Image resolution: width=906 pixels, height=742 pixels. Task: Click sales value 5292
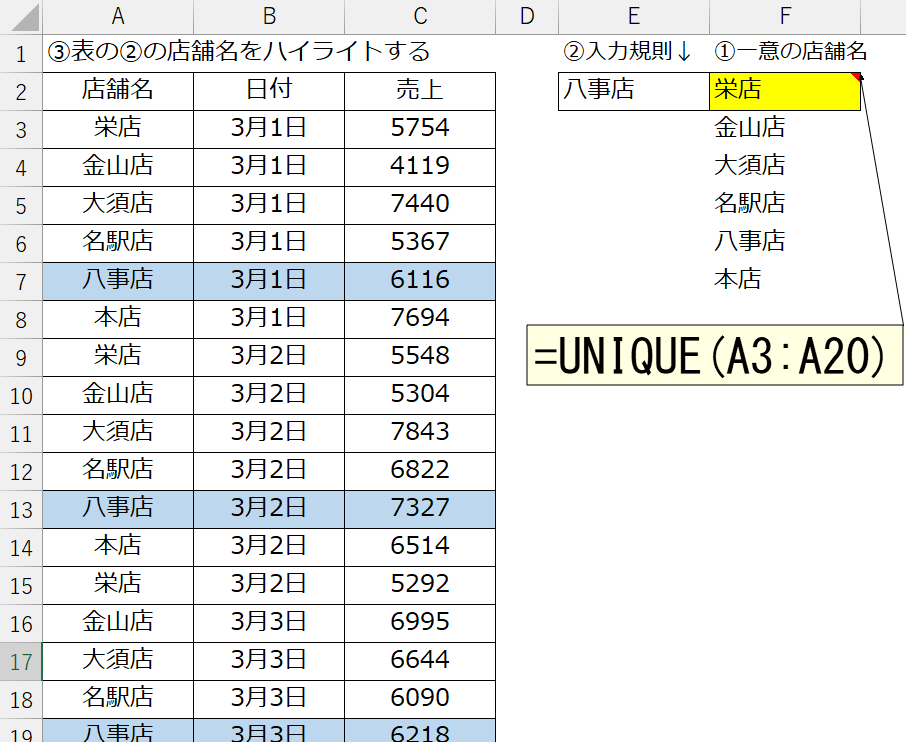[x=420, y=585]
